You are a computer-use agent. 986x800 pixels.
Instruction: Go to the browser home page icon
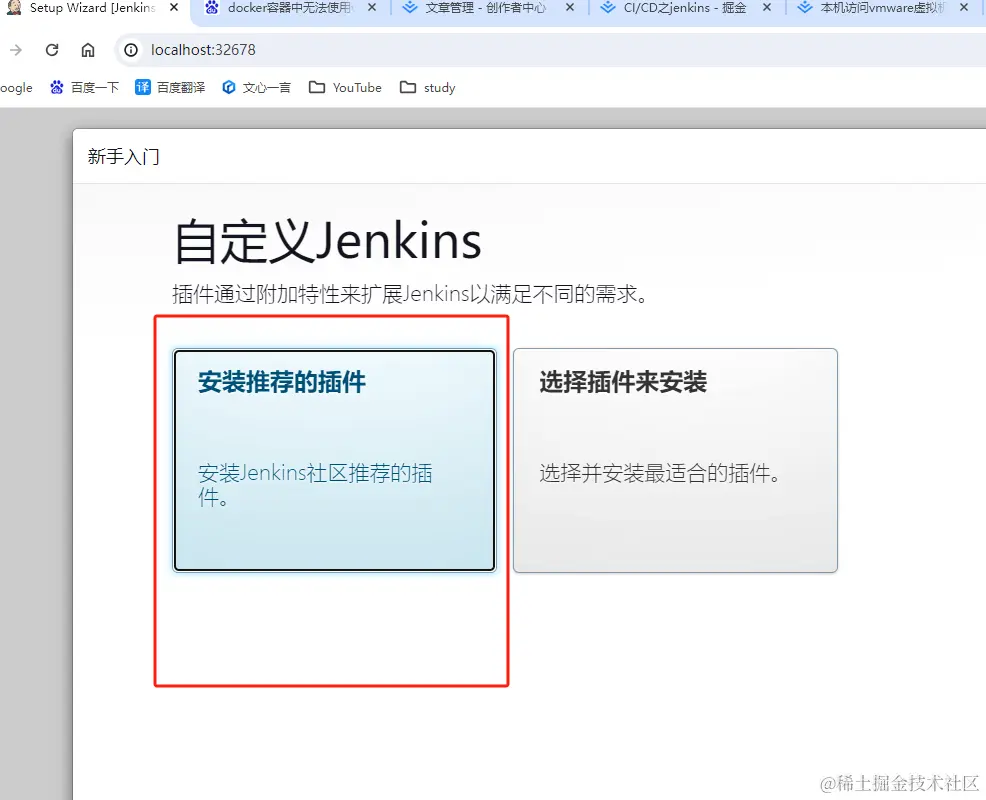click(x=88, y=50)
